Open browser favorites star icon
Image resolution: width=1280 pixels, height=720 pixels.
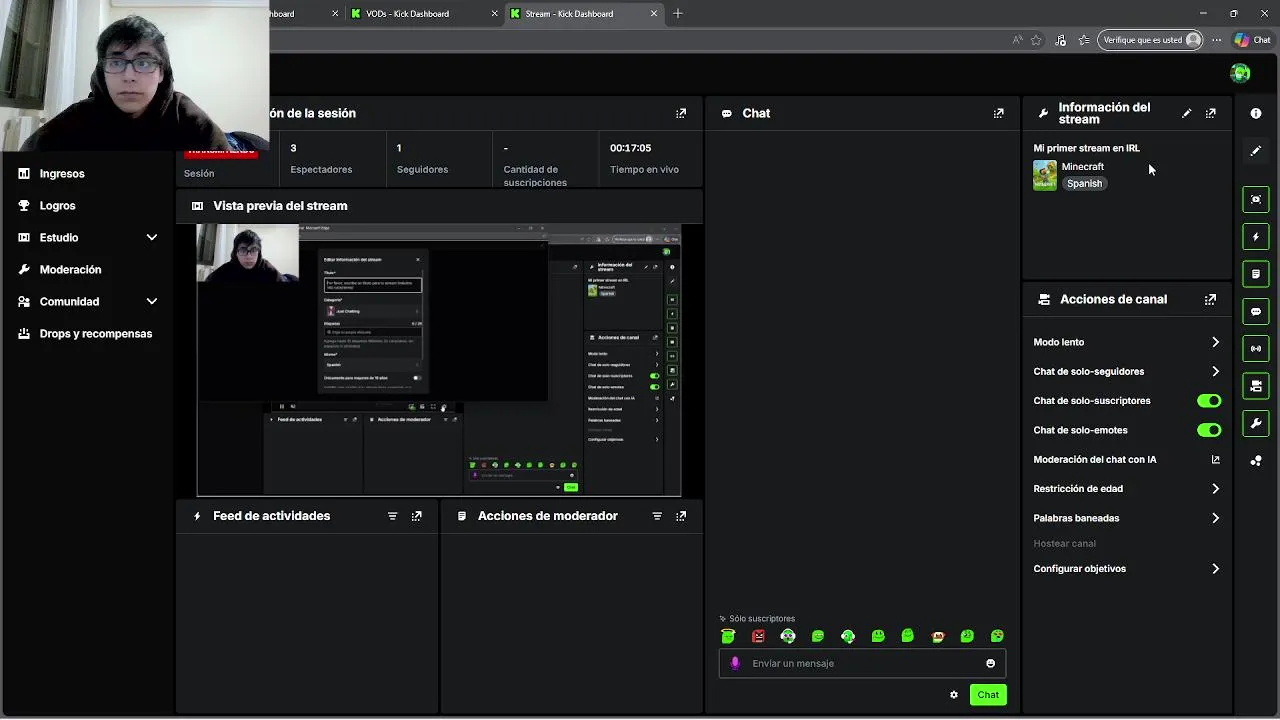click(x=1036, y=40)
